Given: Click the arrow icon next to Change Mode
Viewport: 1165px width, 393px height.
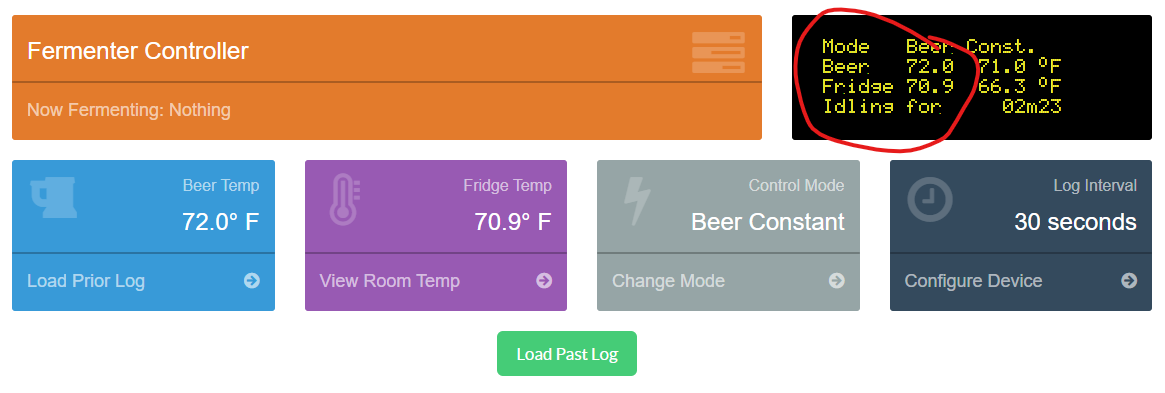Looking at the screenshot, I should pos(837,281).
